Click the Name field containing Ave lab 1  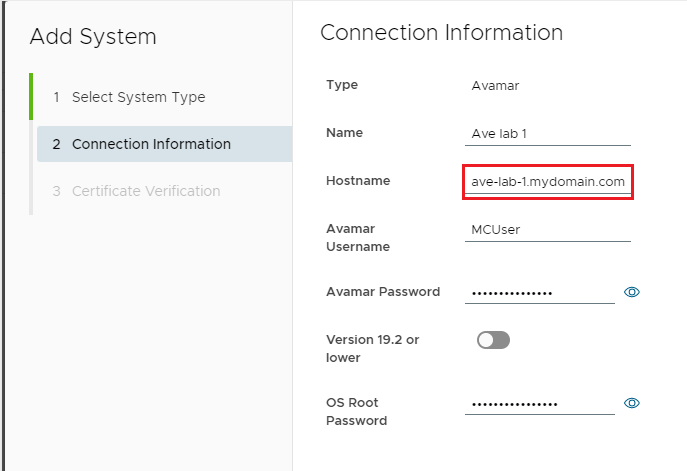pyautogui.click(x=548, y=135)
